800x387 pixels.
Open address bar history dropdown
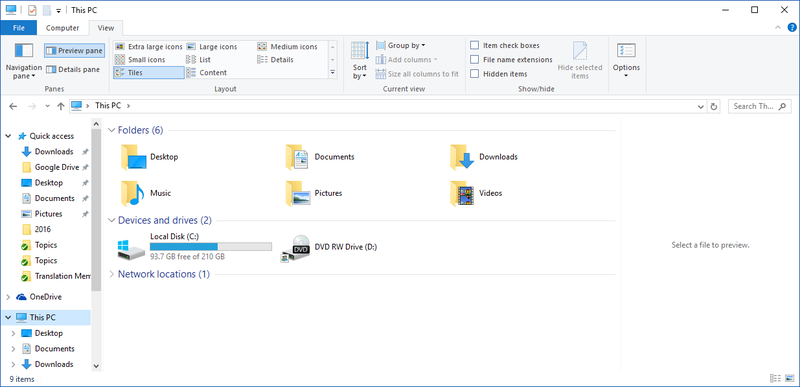point(701,107)
